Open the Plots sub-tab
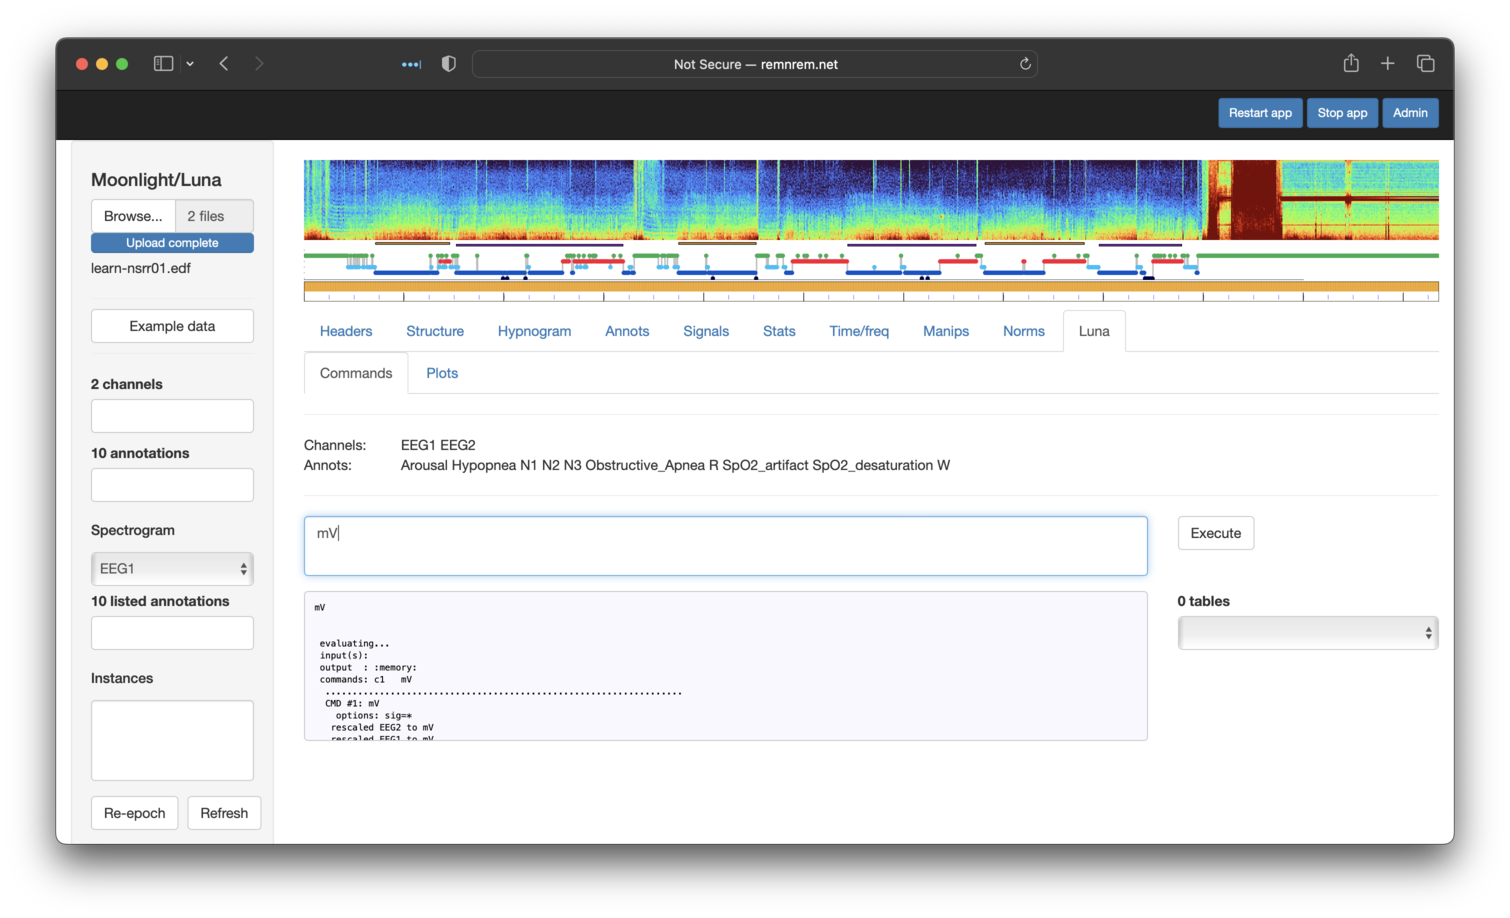Viewport: 1510px width, 918px height. tap(442, 373)
